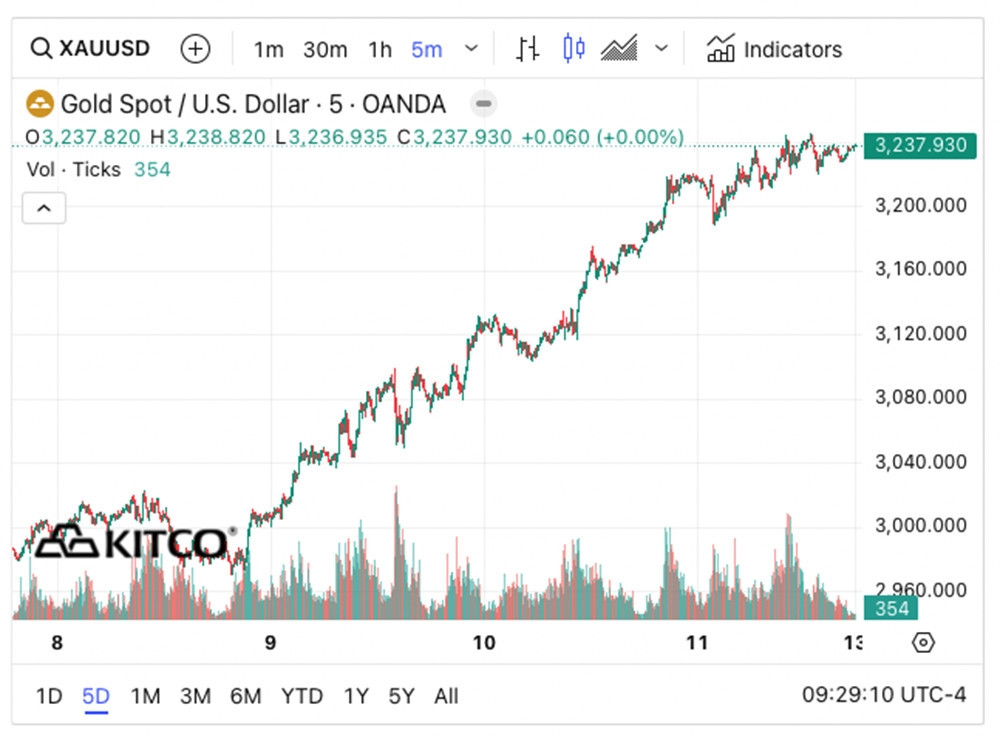This screenshot has width=1000, height=736.
Task: Switch to the 1h interval
Action: tap(380, 49)
